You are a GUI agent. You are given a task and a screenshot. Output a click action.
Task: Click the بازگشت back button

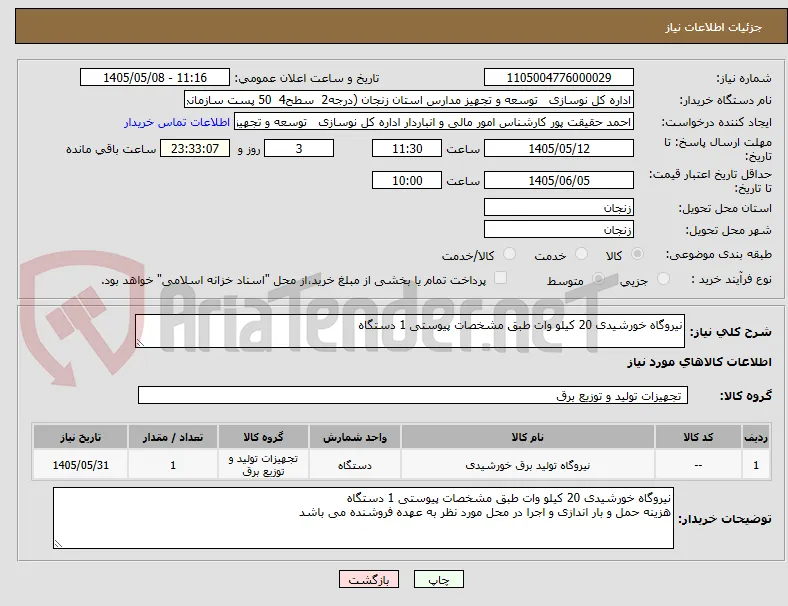[369, 579]
